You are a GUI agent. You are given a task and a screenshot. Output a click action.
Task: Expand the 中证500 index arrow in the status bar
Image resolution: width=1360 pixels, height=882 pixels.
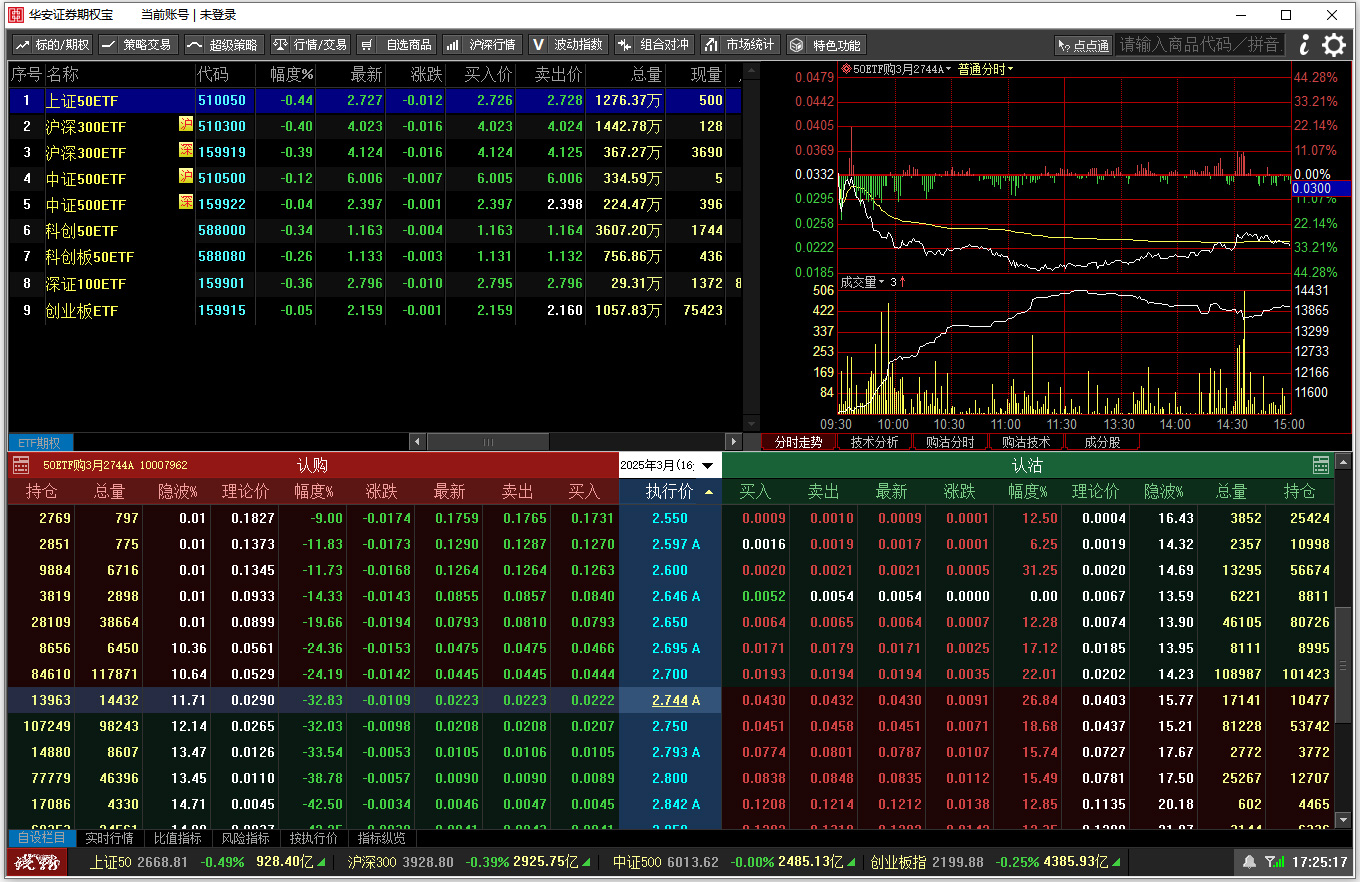(851, 862)
